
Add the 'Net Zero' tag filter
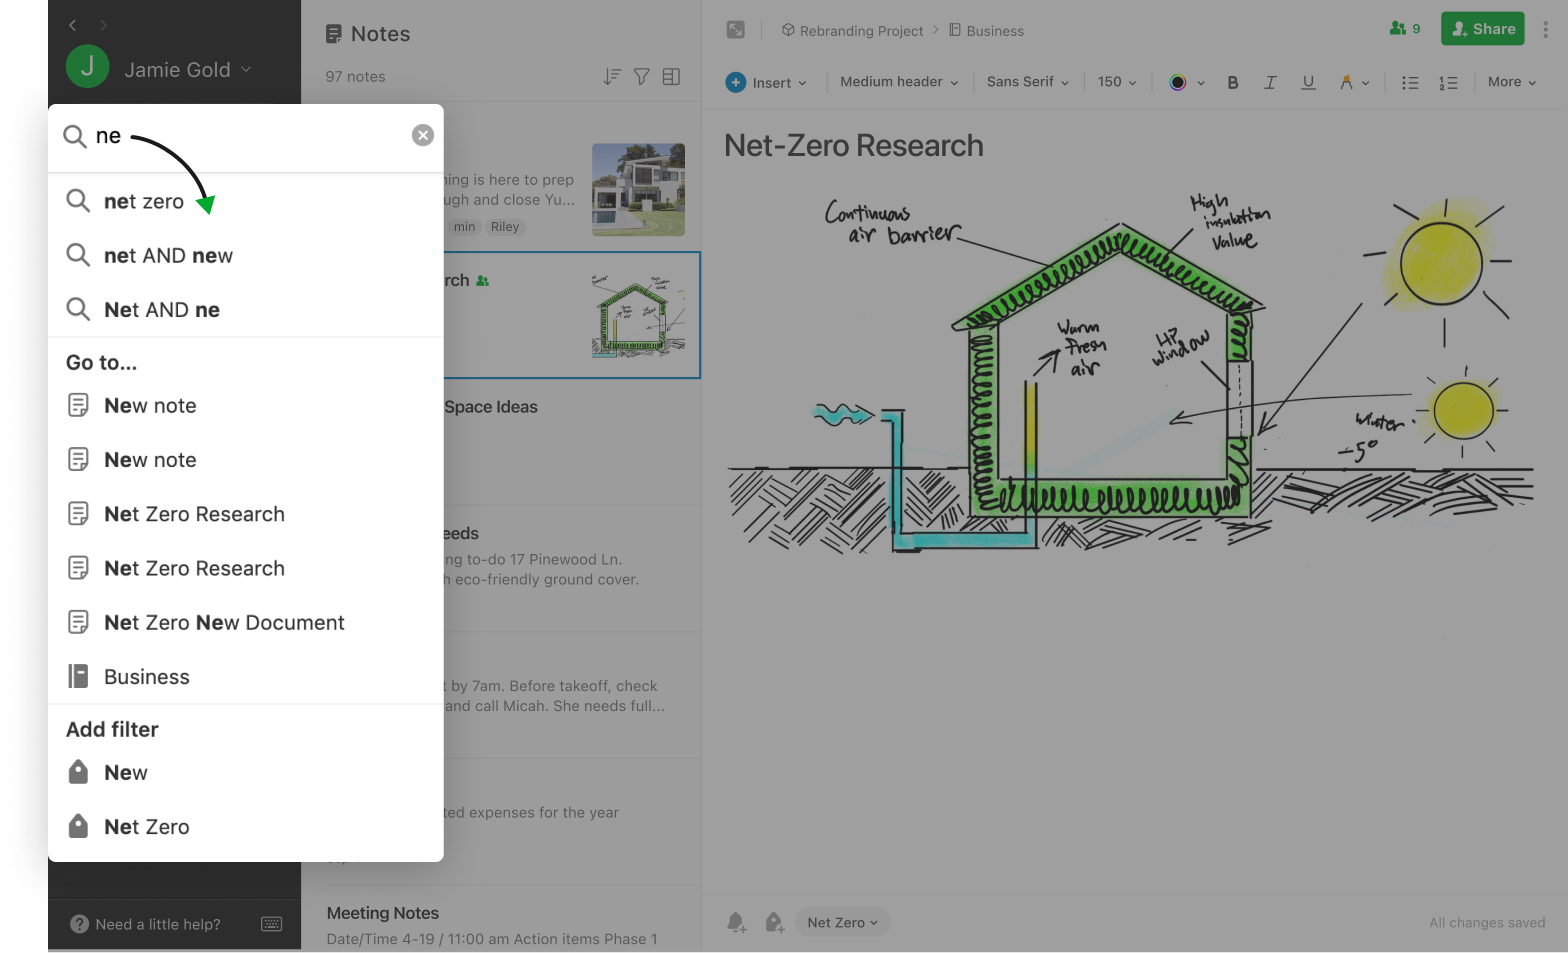coord(246,826)
